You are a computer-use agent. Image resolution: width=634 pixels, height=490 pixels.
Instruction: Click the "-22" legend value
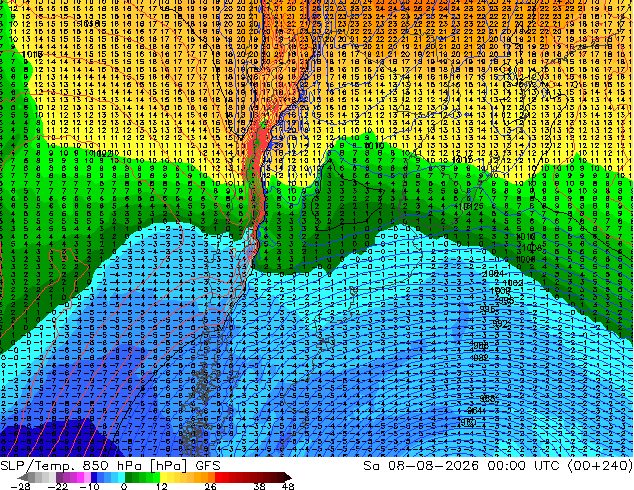[x=57, y=486]
